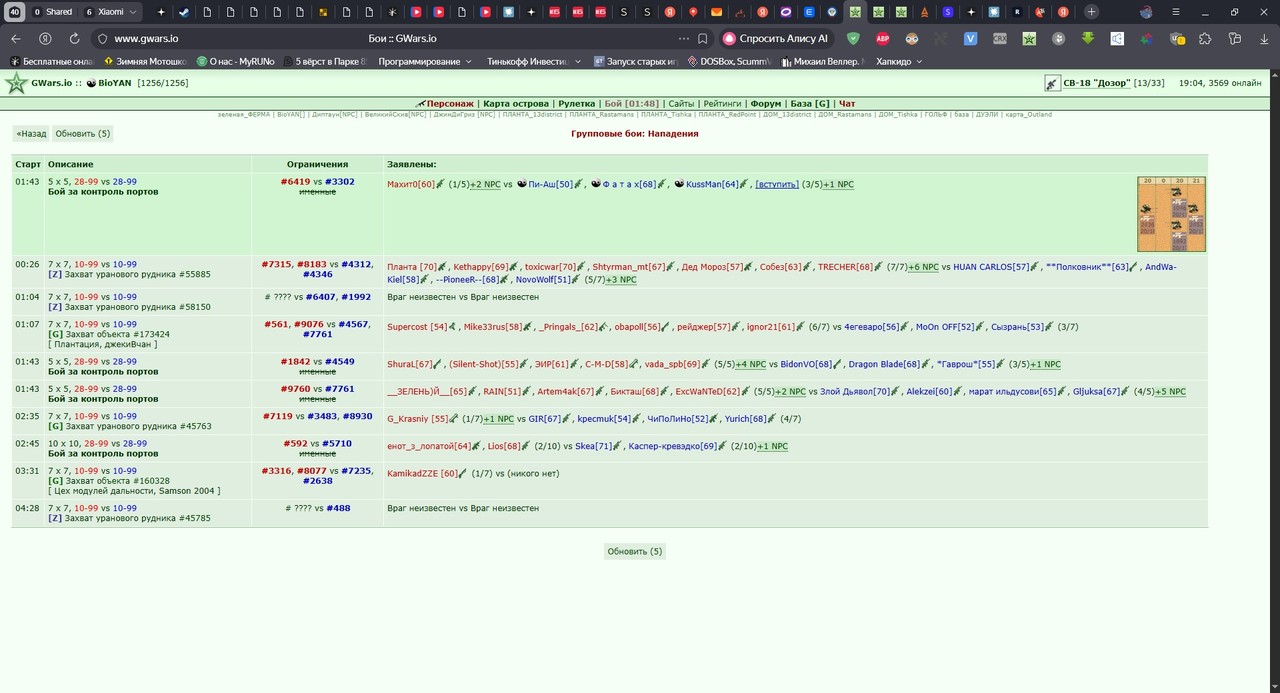Go back using the «Назад button
1280x693 pixels.
coord(31,134)
